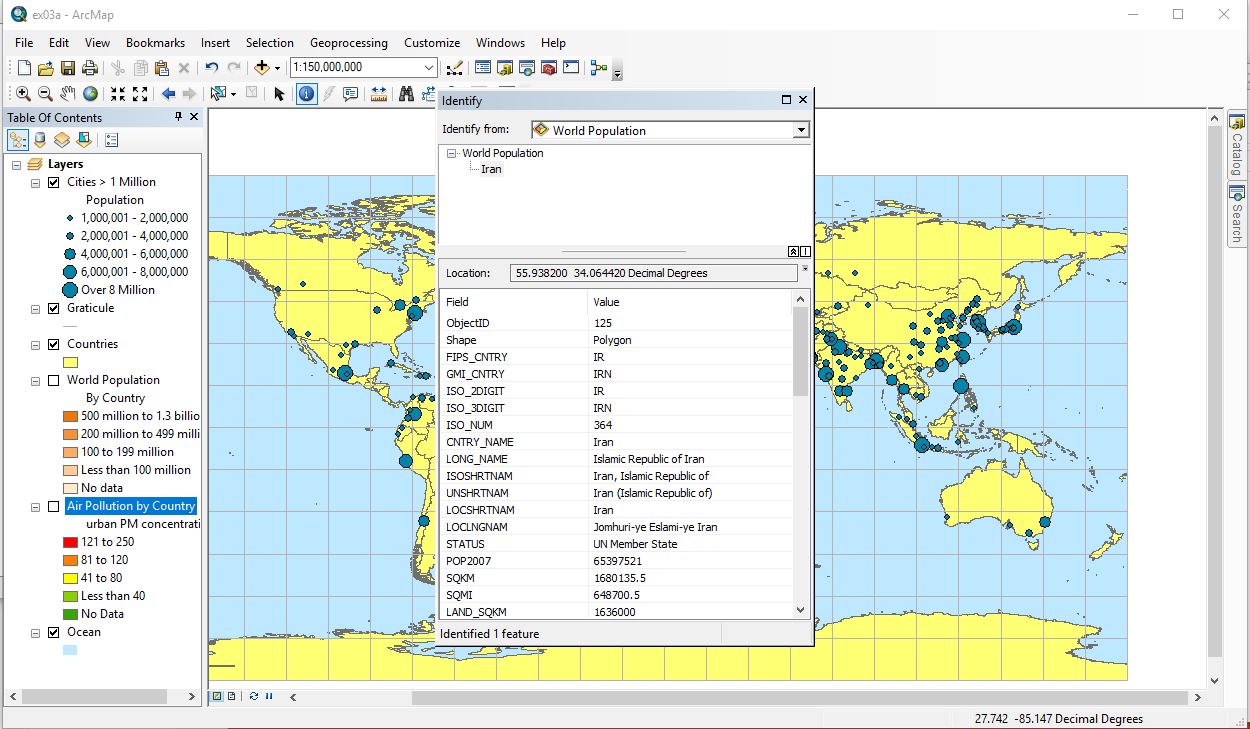
Task: Open the HTML Popup tool
Action: (x=351, y=94)
